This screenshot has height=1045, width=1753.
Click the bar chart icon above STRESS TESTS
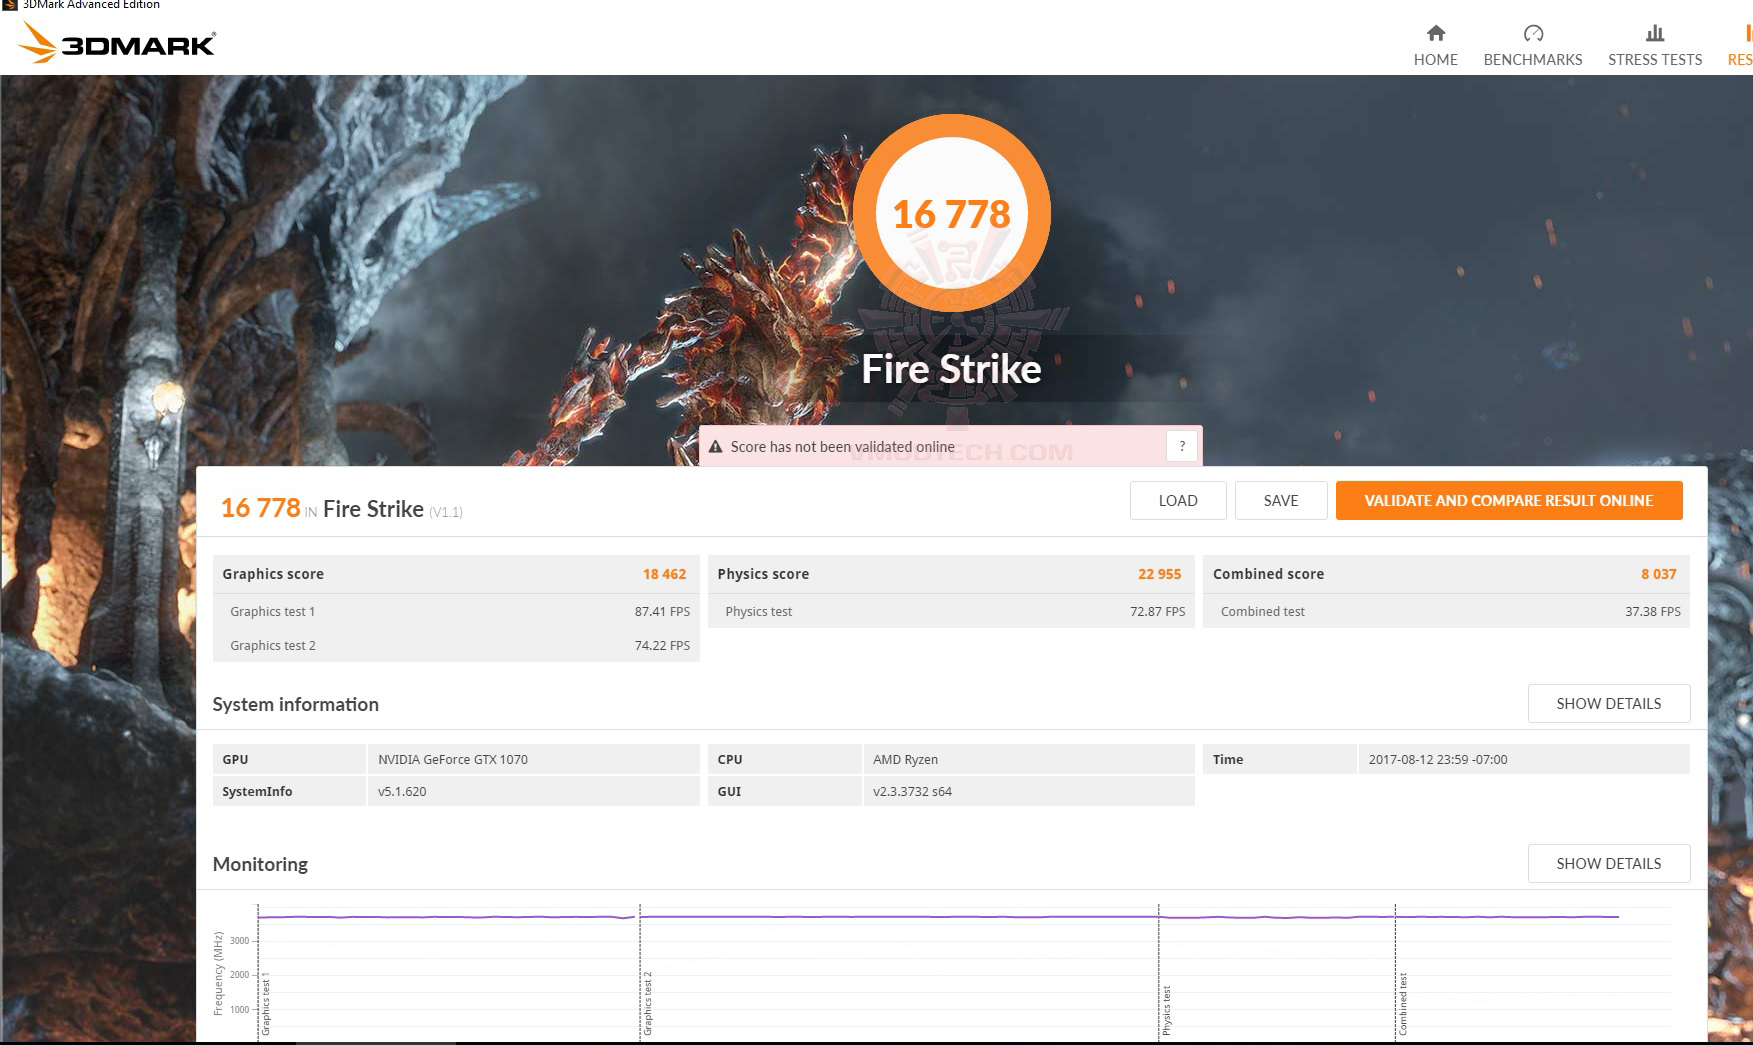click(x=1654, y=33)
